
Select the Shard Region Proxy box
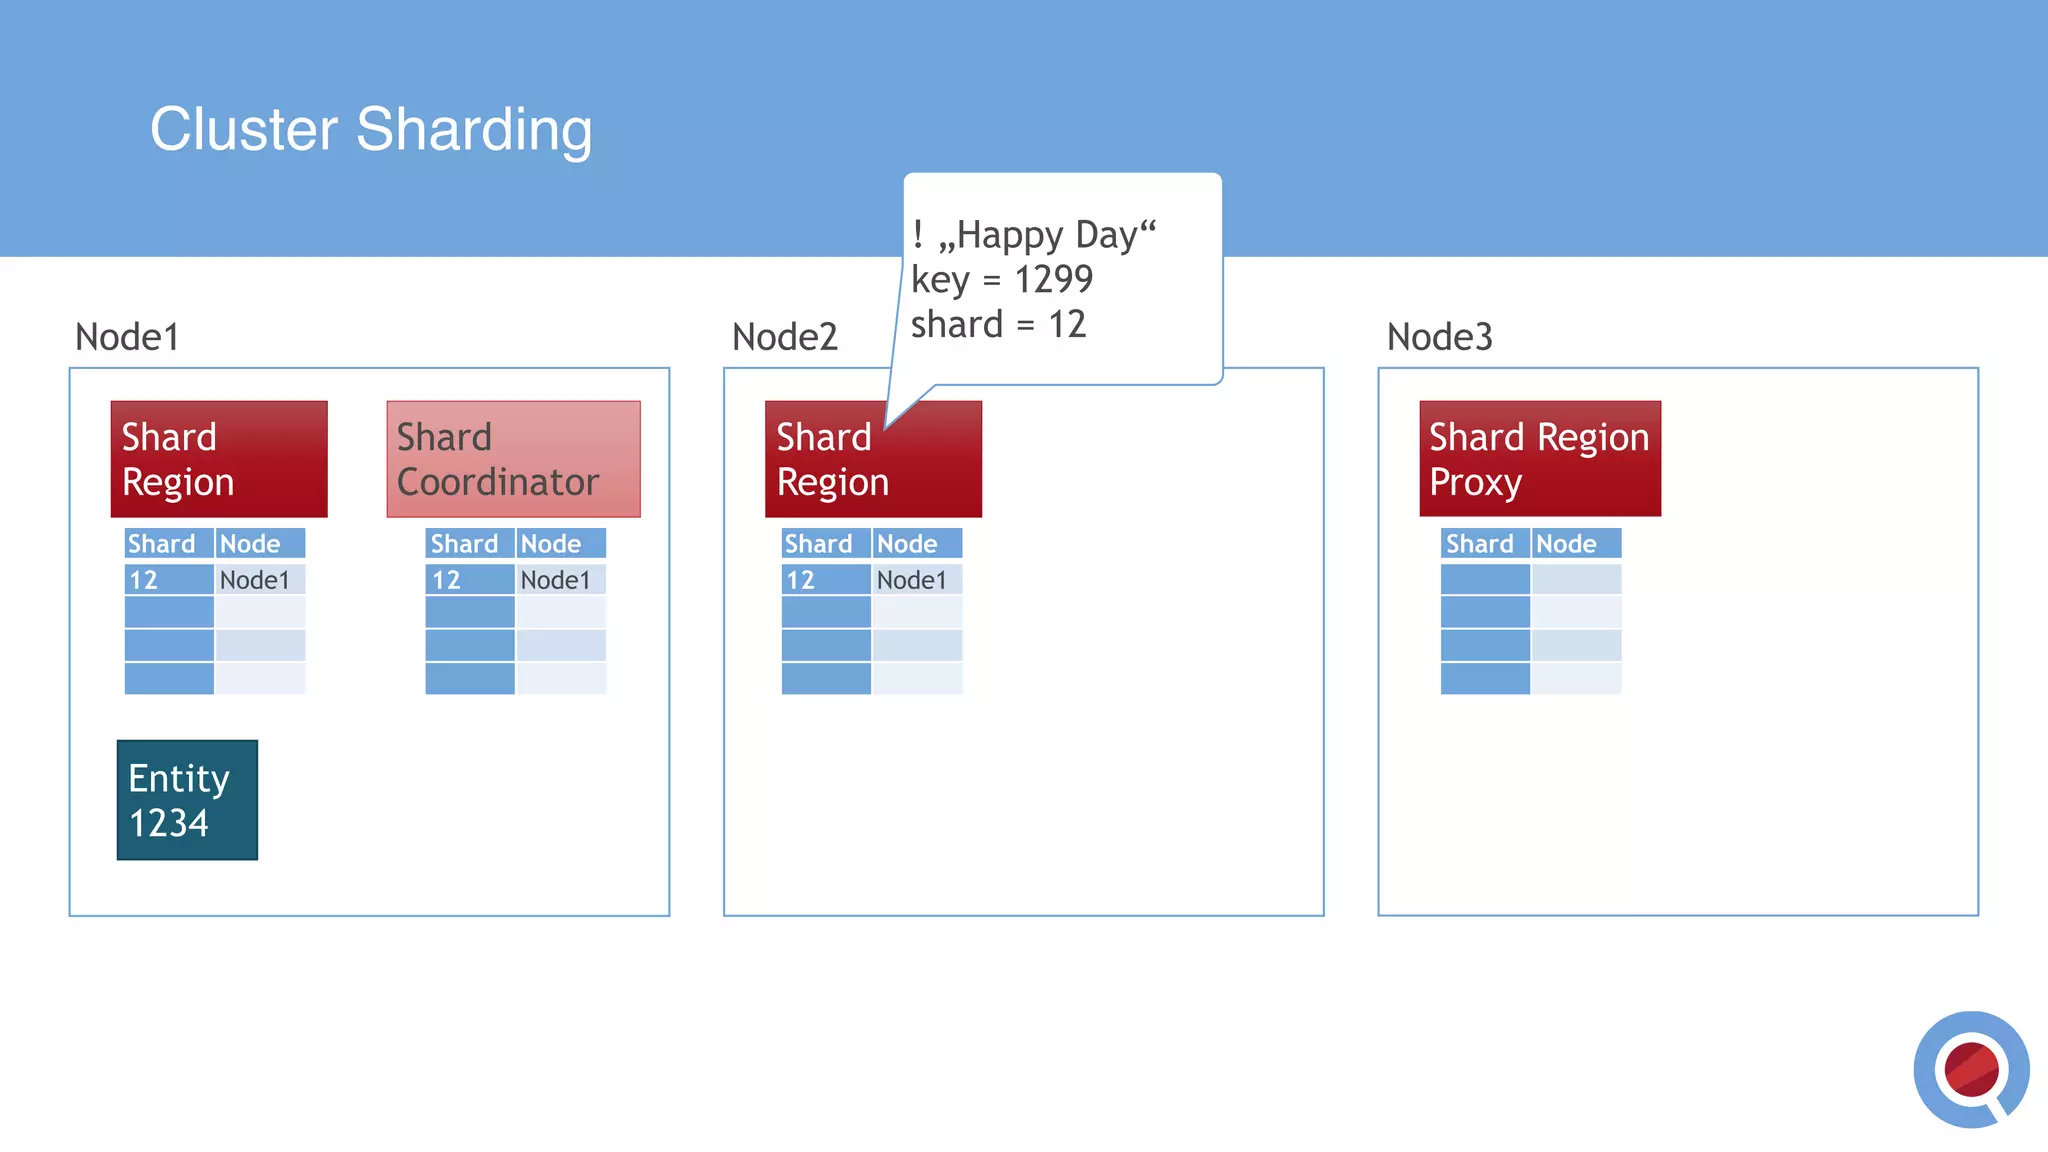[1540, 459]
